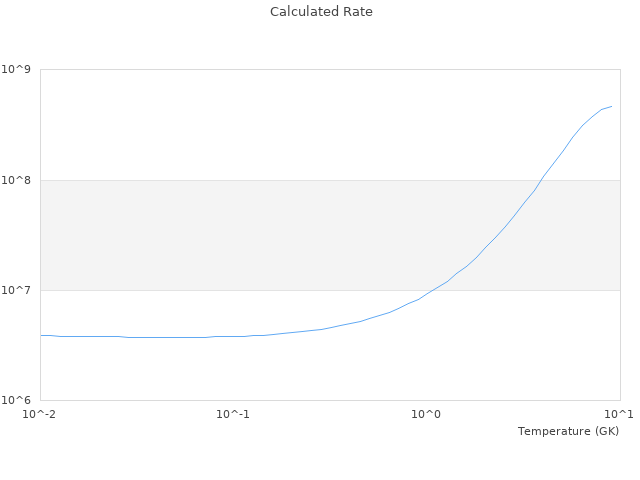Select the 10^9 y-axis tick label

[17, 70]
